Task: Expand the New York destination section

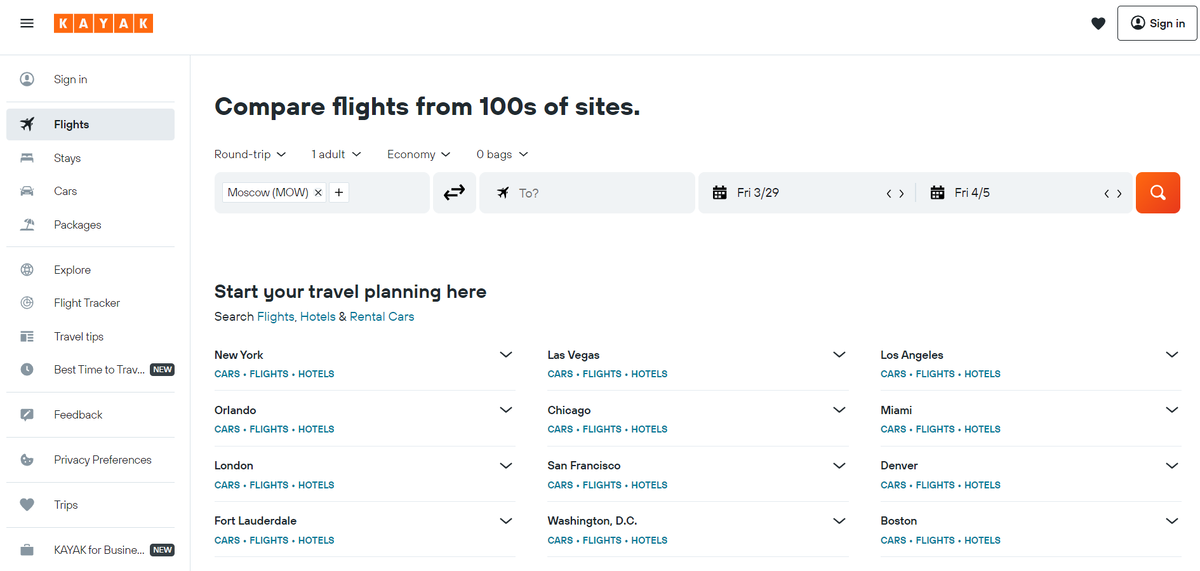Action: point(506,355)
